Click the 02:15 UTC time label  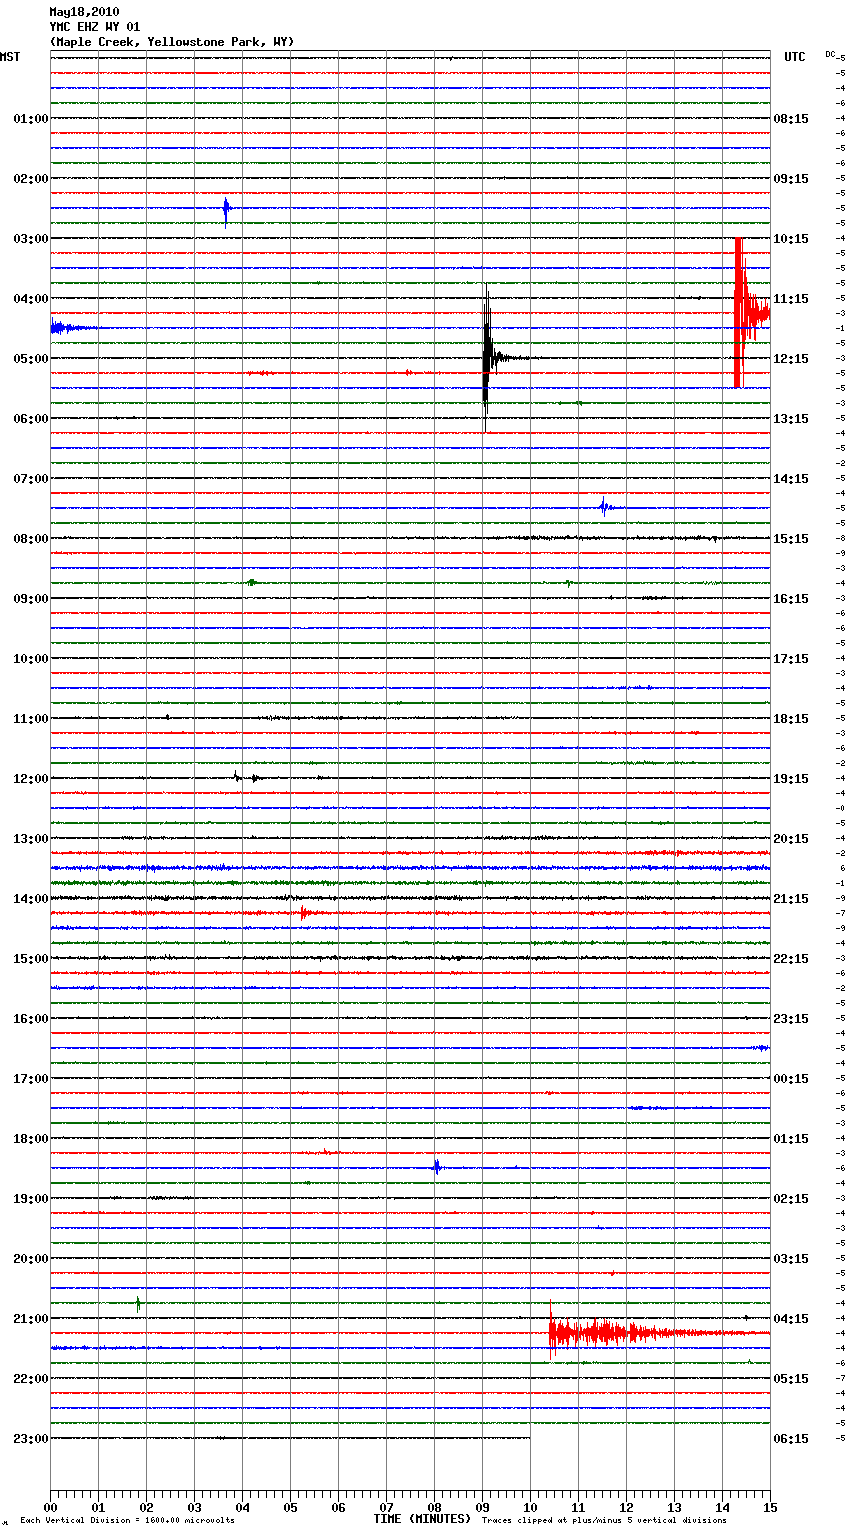(791, 1199)
